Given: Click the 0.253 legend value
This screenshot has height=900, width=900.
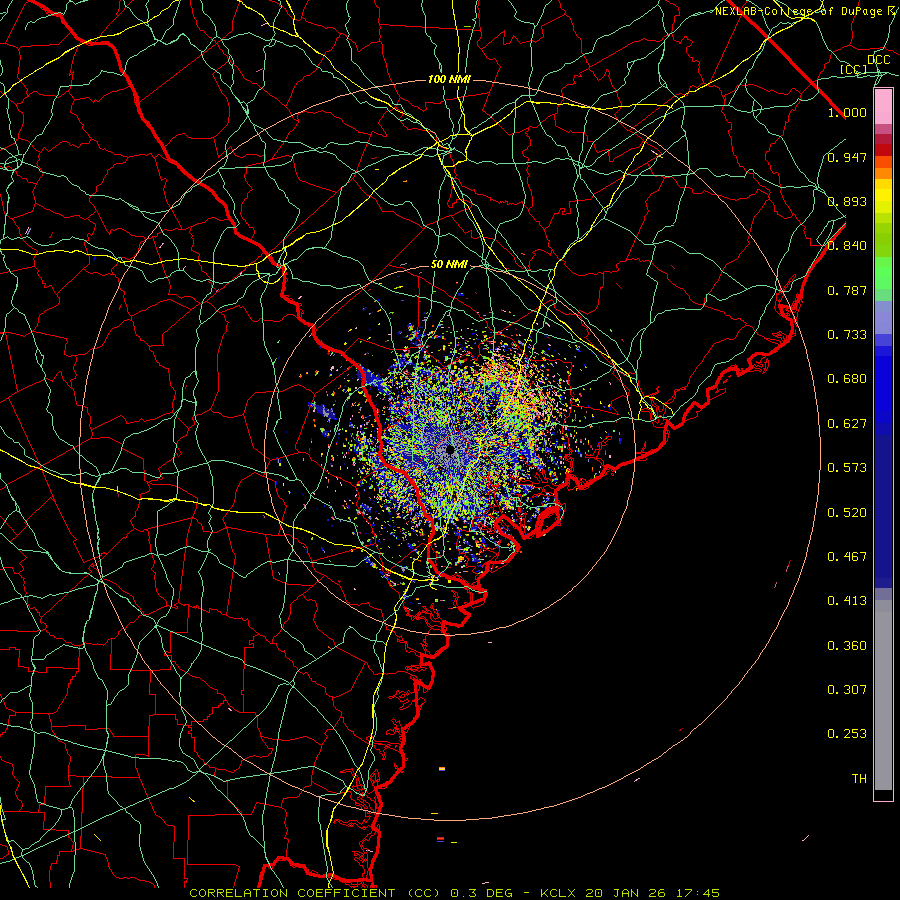Looking at the screenshot, I should click(847, 734).
